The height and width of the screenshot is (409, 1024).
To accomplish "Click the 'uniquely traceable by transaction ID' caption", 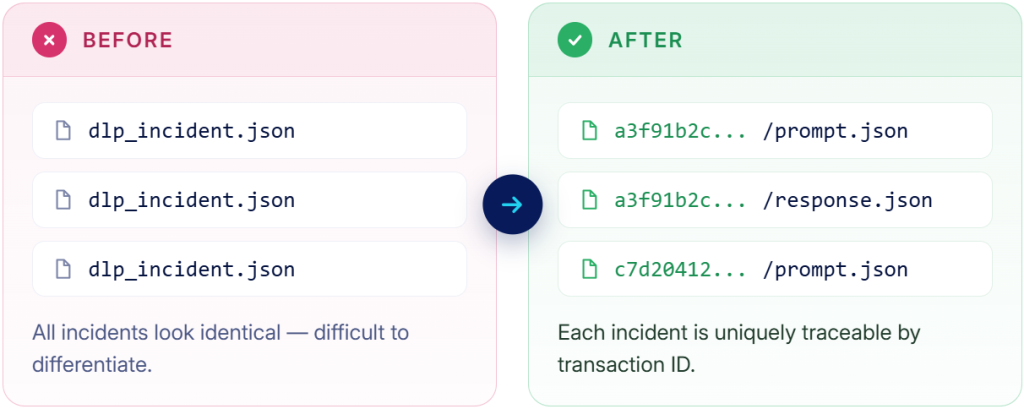I will tap(739, 348).
